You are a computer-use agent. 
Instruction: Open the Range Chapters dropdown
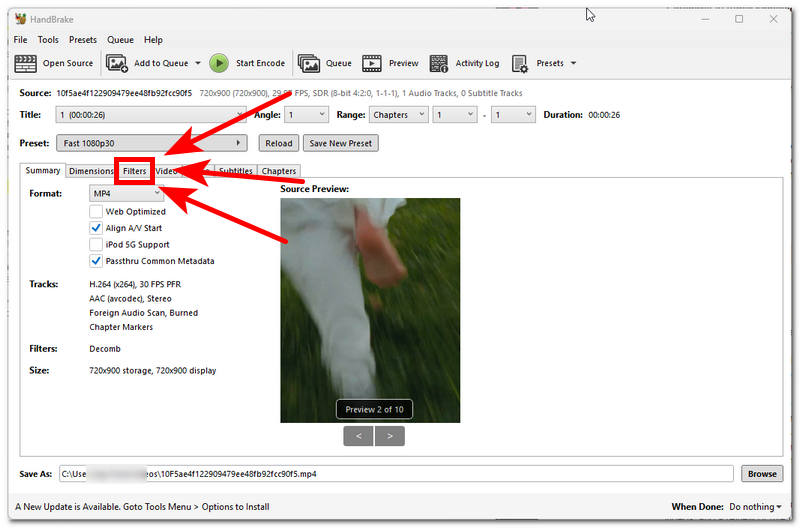pos(398,115)
